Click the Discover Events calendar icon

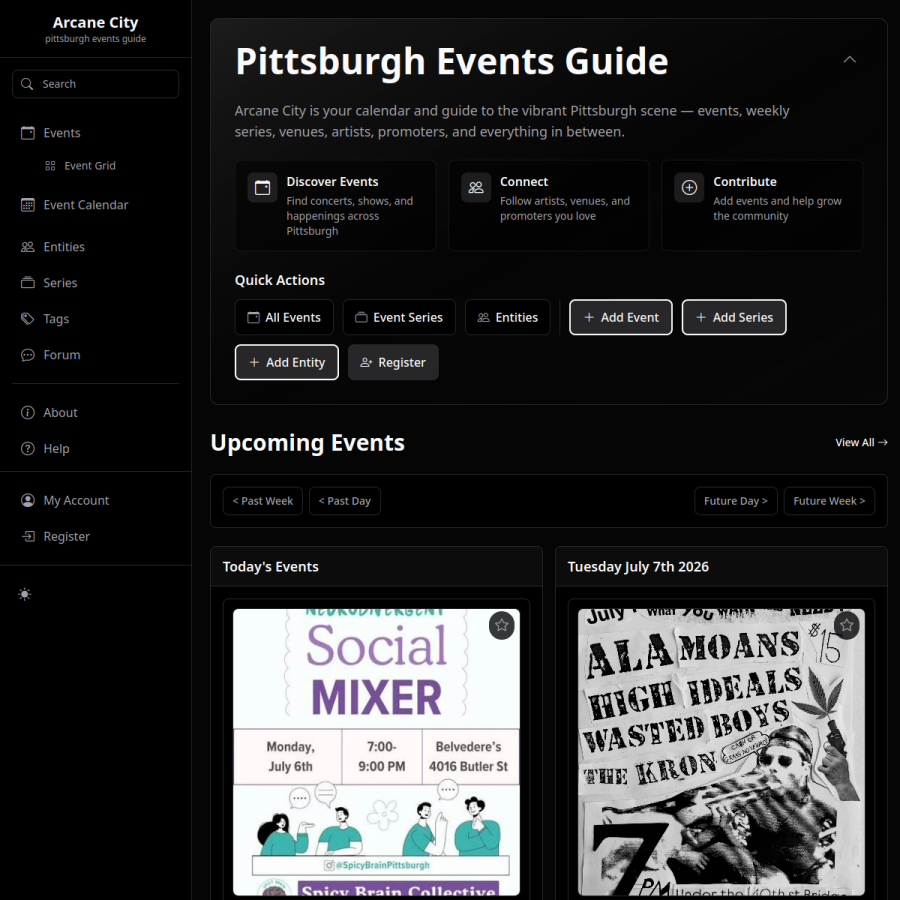pyautogui.click(x=262, y=188)
